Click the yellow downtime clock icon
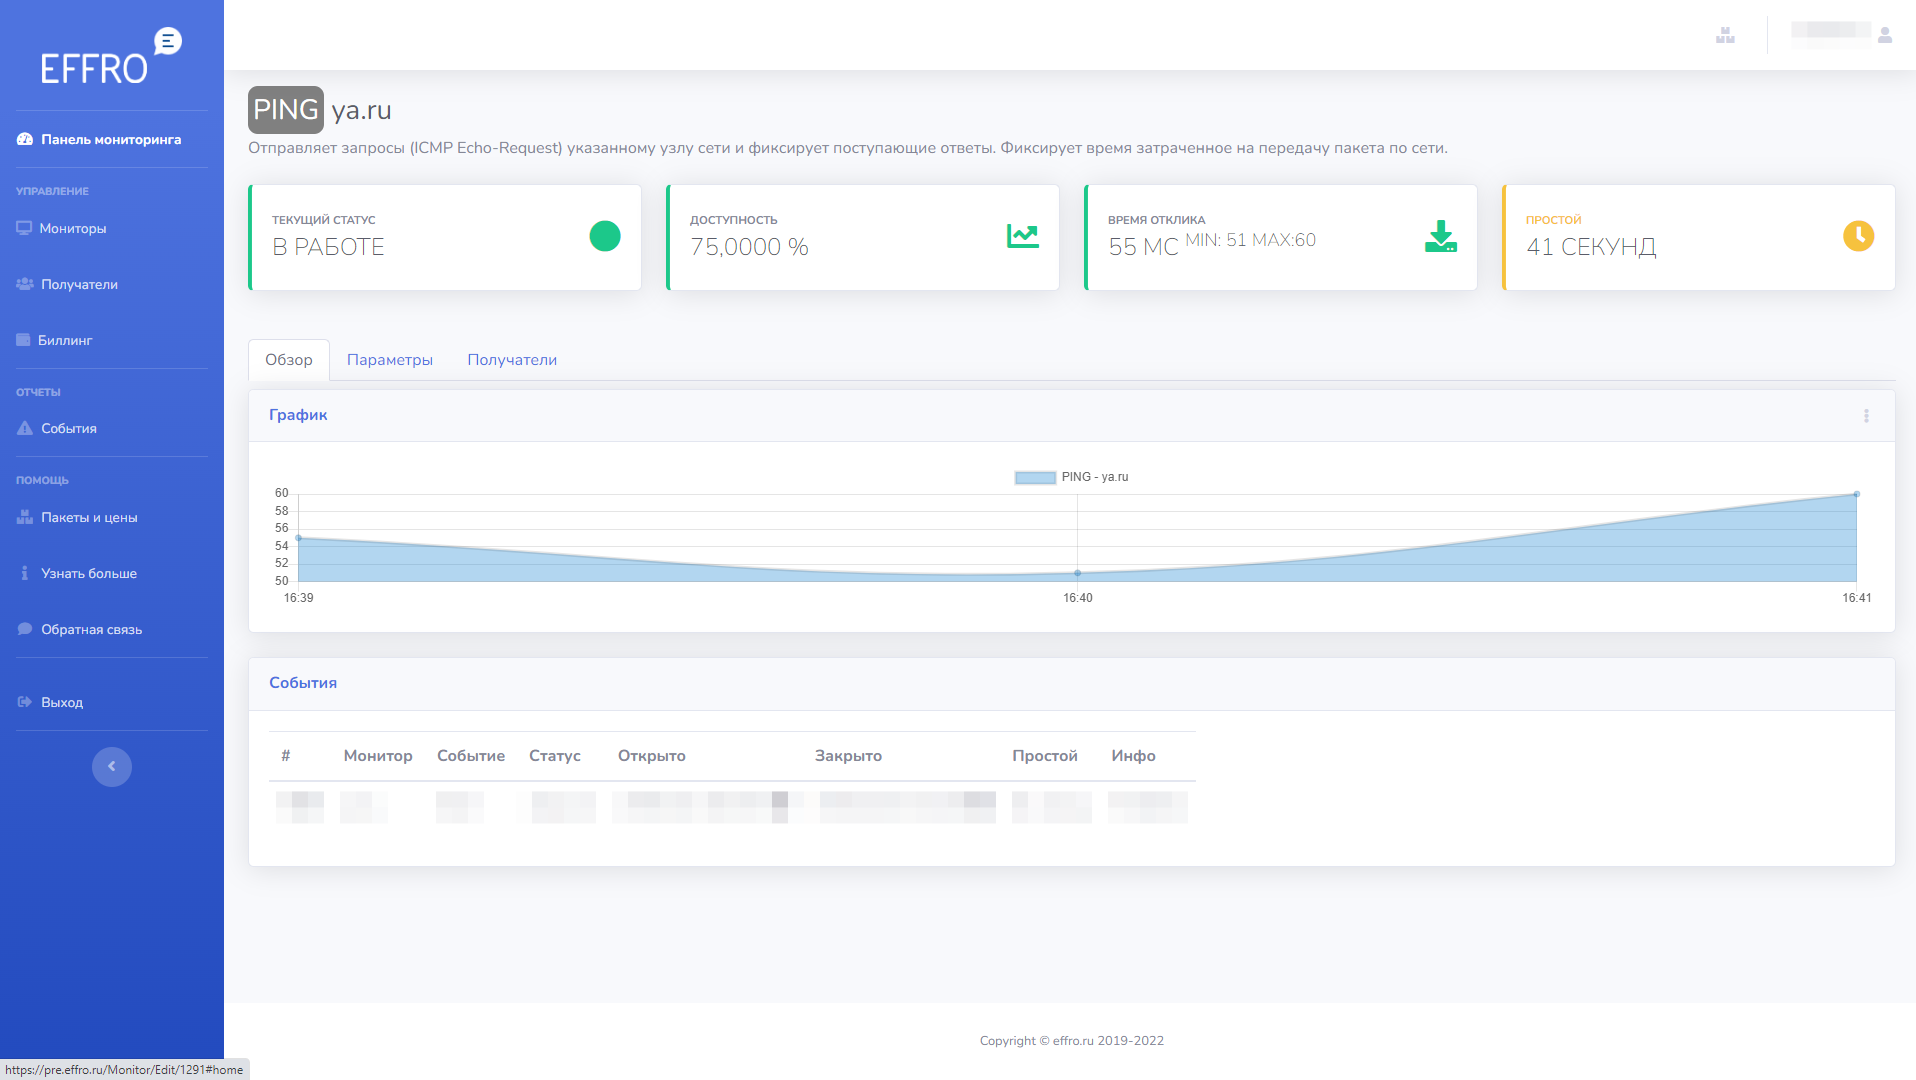Image resolution: width=1916 pixels, height=1080 pixels. click(1858, 237)
